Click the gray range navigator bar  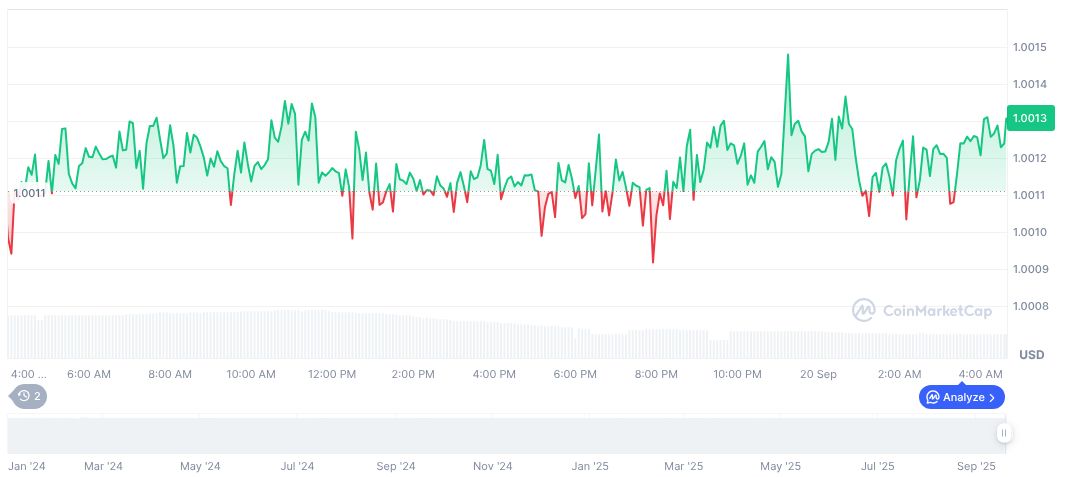point(500,435)
